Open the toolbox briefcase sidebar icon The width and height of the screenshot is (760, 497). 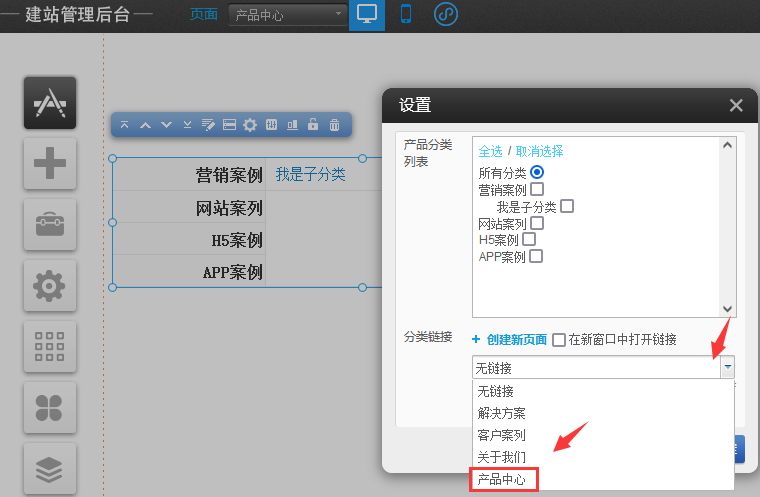click(x=50, y=224)
